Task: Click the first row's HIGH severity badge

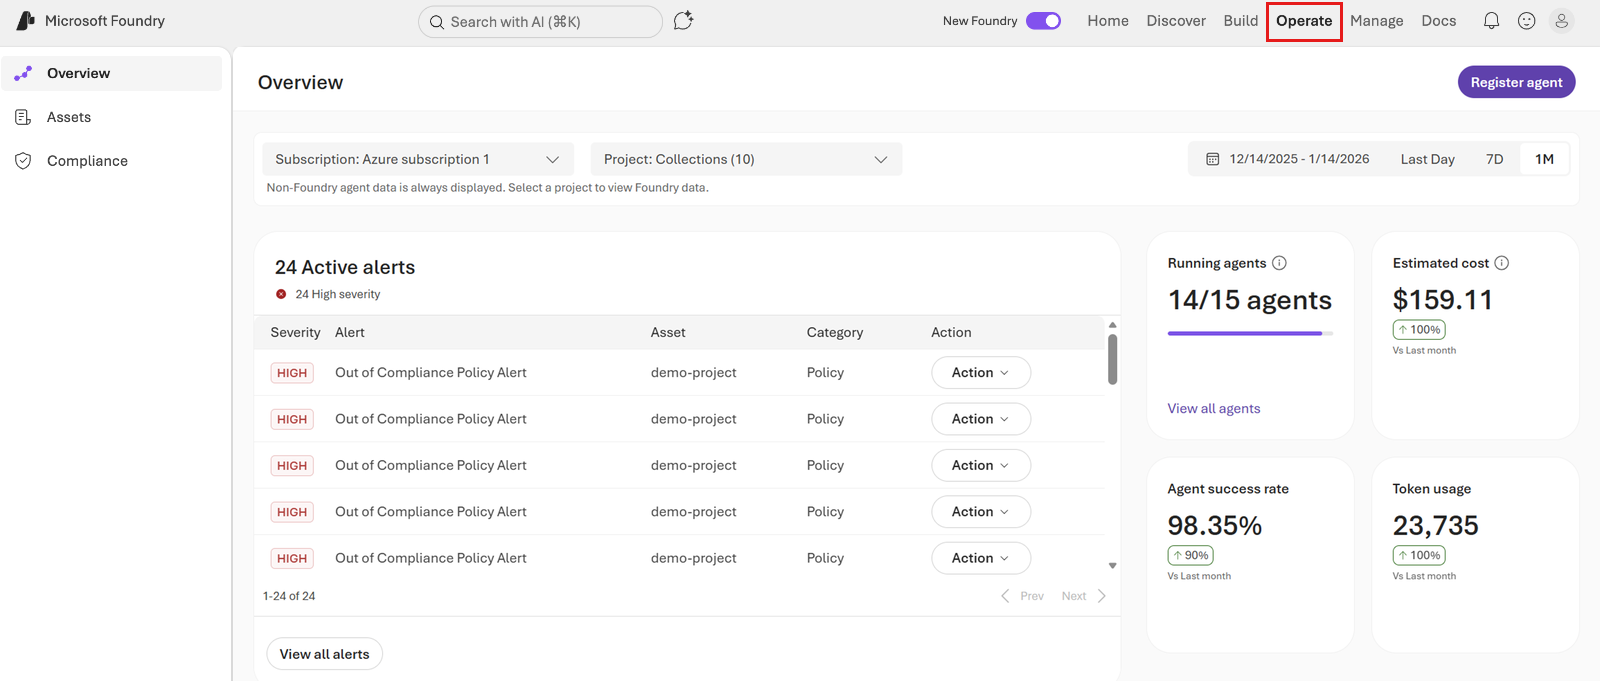Action: tap(292, 373)
